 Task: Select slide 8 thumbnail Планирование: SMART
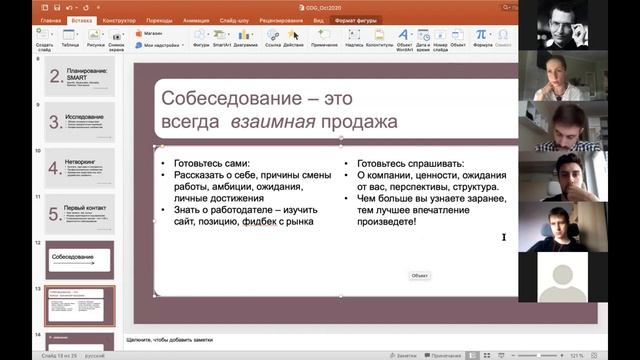click(x=80, y=76)
